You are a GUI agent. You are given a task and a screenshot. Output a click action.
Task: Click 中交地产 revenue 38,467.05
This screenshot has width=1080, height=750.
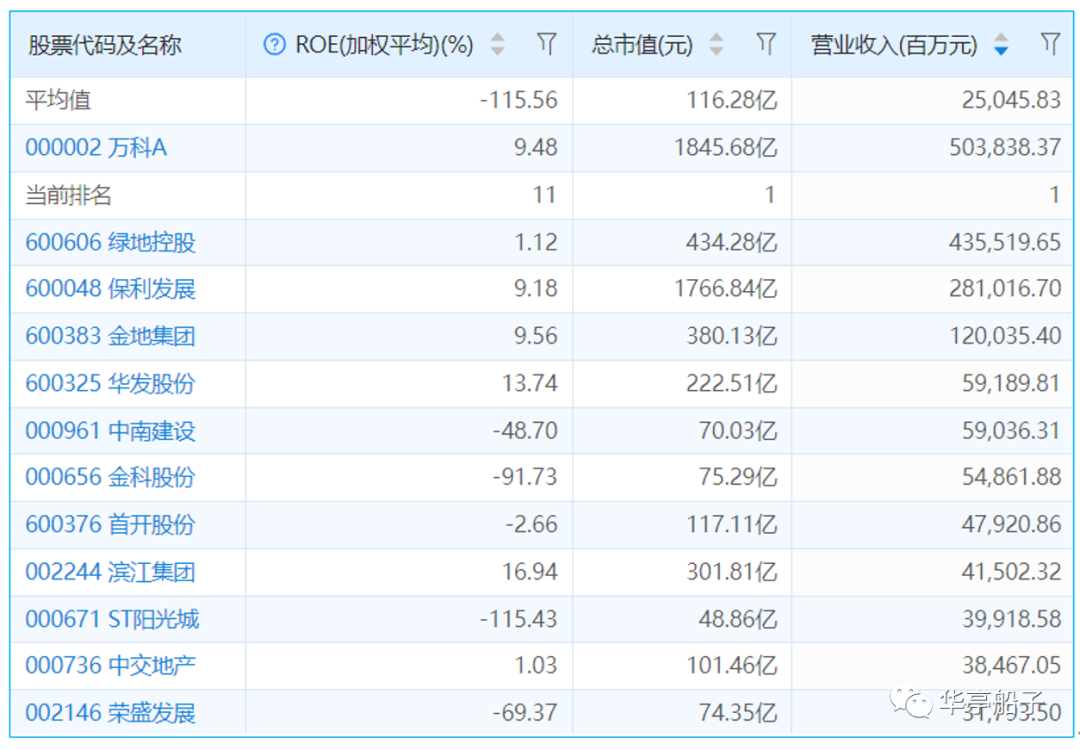pyautogui.click(x=1011, y=665)
